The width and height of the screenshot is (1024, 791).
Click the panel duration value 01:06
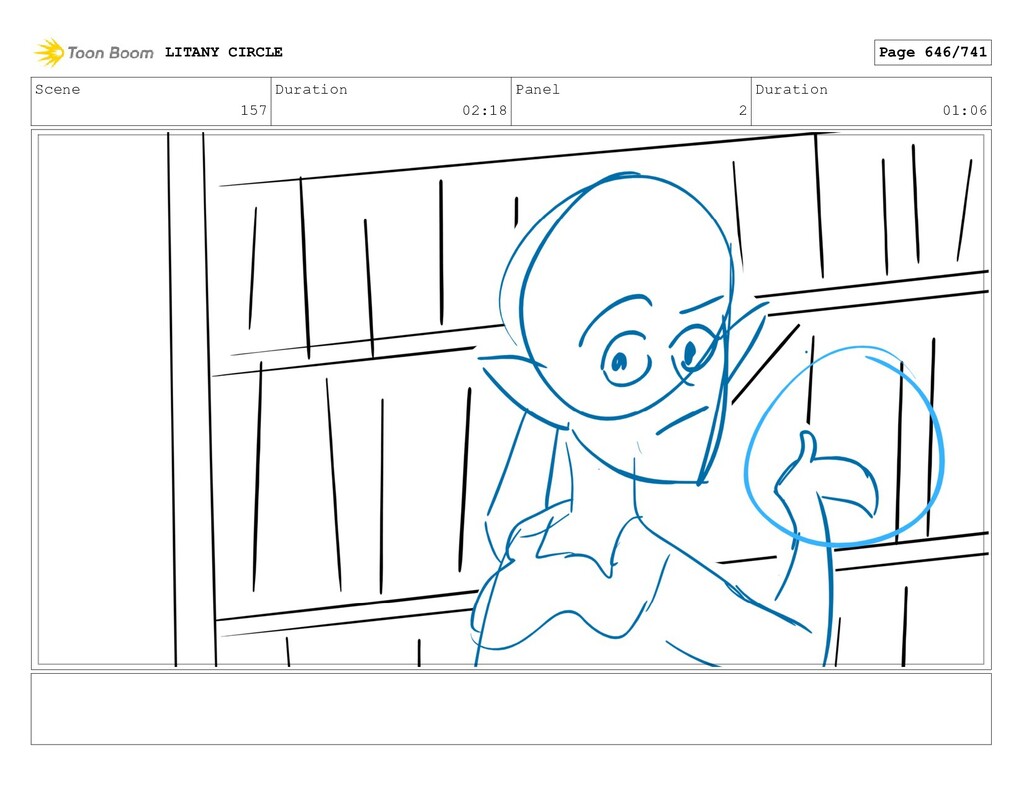965,110
